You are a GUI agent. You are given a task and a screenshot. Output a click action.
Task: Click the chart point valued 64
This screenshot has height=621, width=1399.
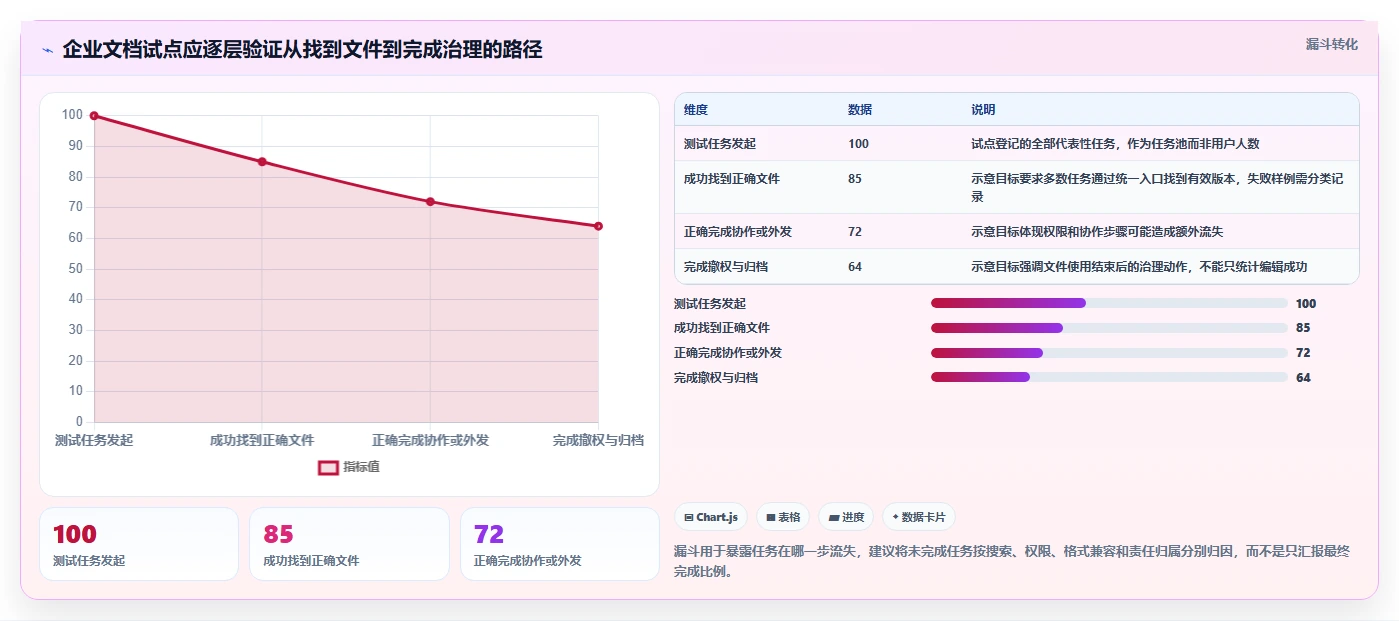coord(598,226)
